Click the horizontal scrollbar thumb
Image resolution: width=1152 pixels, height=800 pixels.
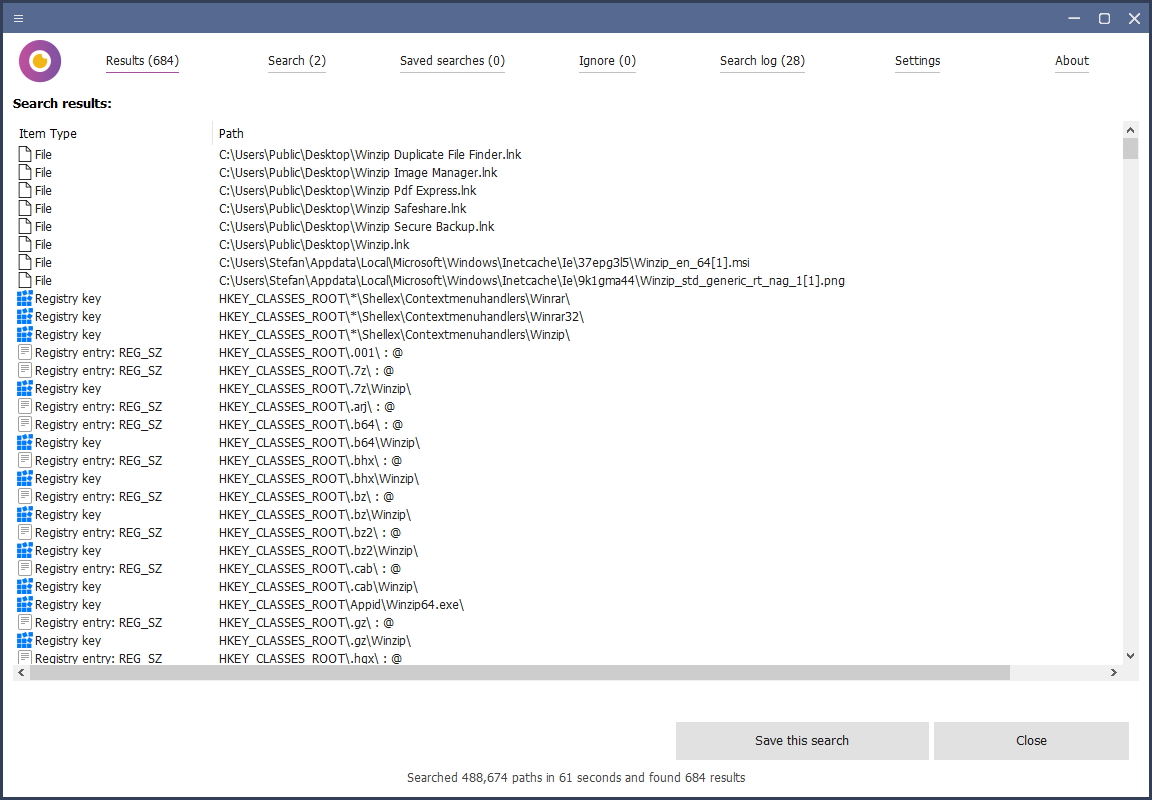click(x=520, y=672)
